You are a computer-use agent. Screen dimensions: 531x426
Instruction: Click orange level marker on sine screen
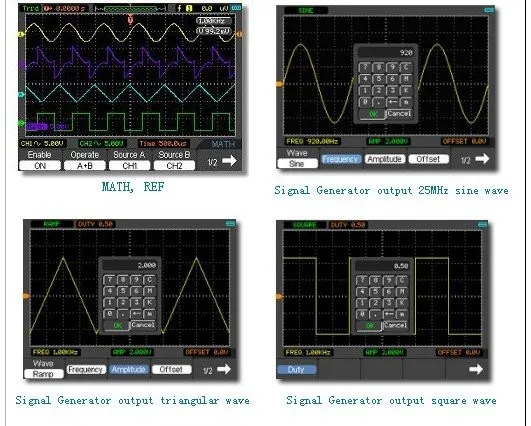[x=280, y=84]
